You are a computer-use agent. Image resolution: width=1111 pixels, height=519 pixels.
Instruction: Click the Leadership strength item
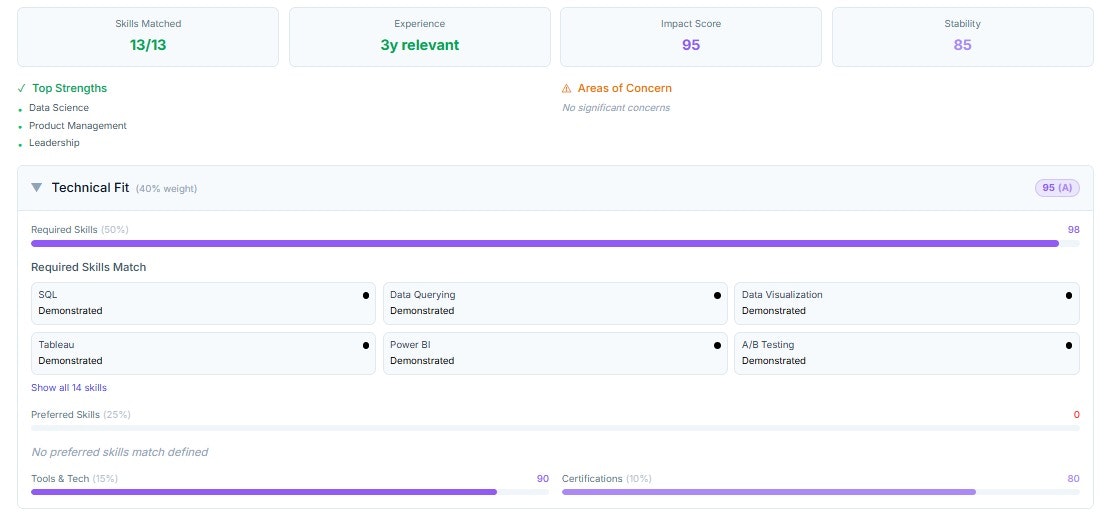54,143
